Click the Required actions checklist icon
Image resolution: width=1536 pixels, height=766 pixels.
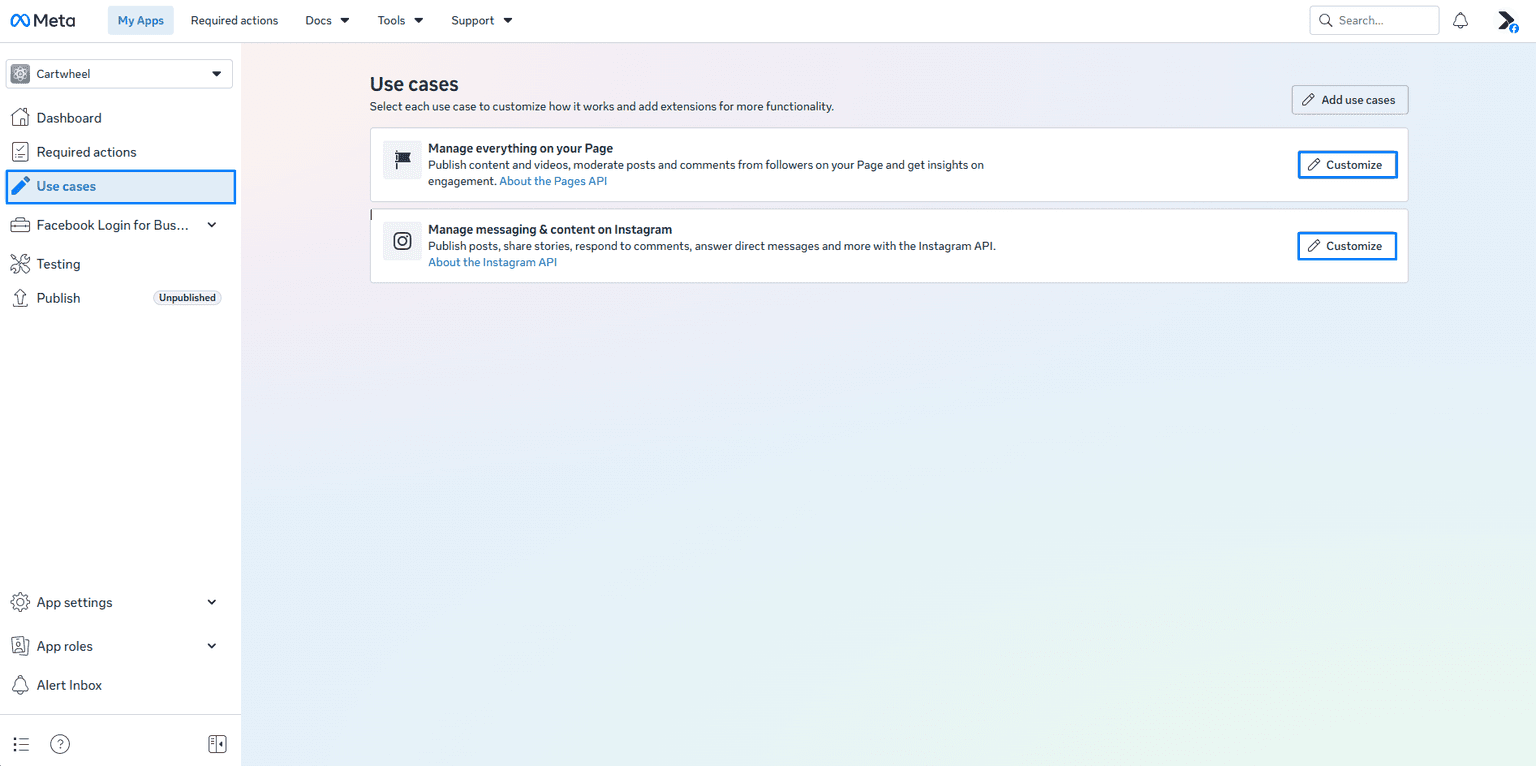[x=19, y=152]
